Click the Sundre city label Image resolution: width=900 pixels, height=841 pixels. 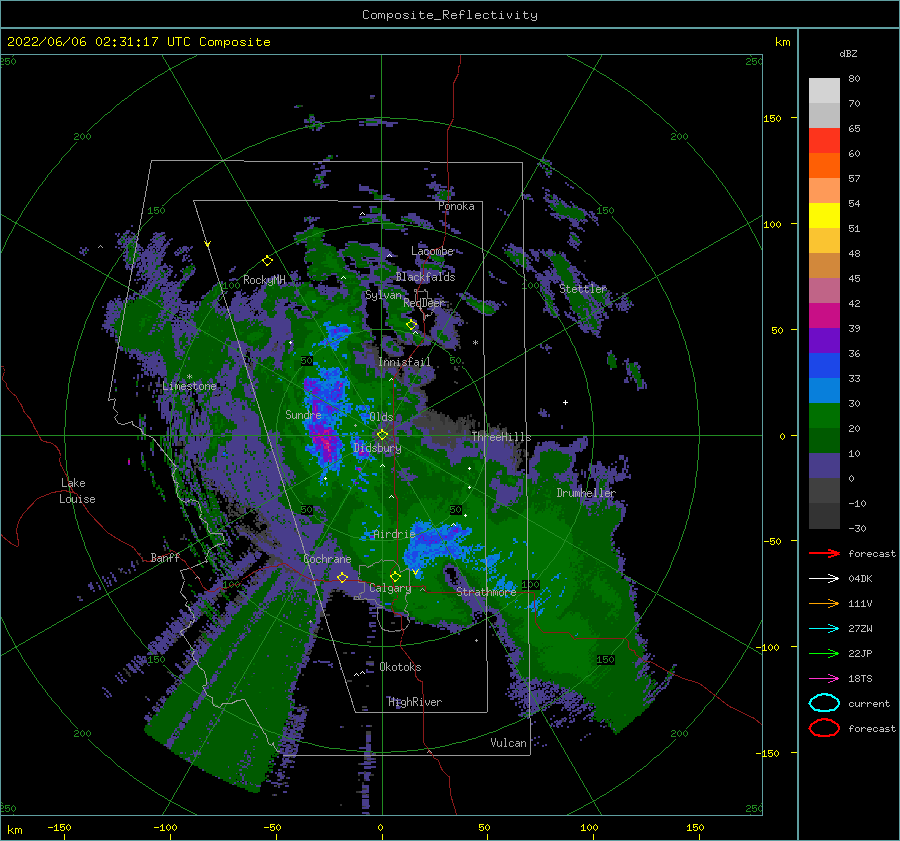coord(304,414)
